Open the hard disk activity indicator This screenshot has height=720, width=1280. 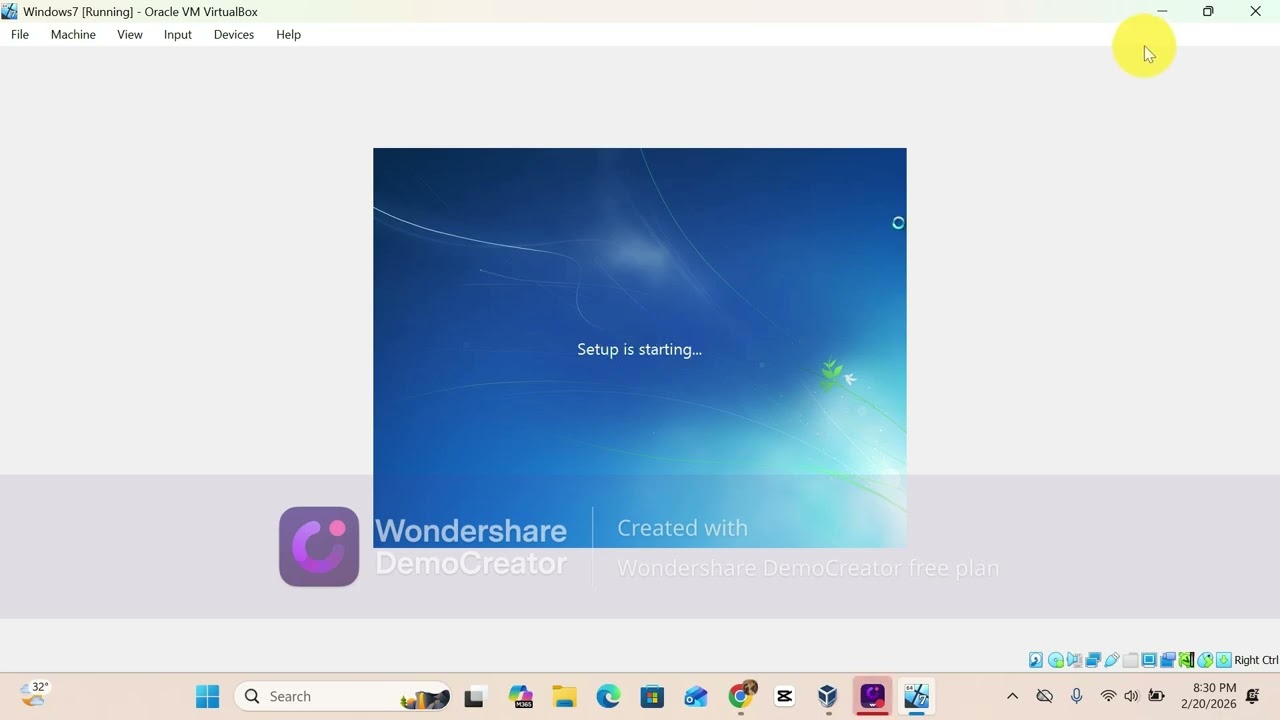[1036, 660]
